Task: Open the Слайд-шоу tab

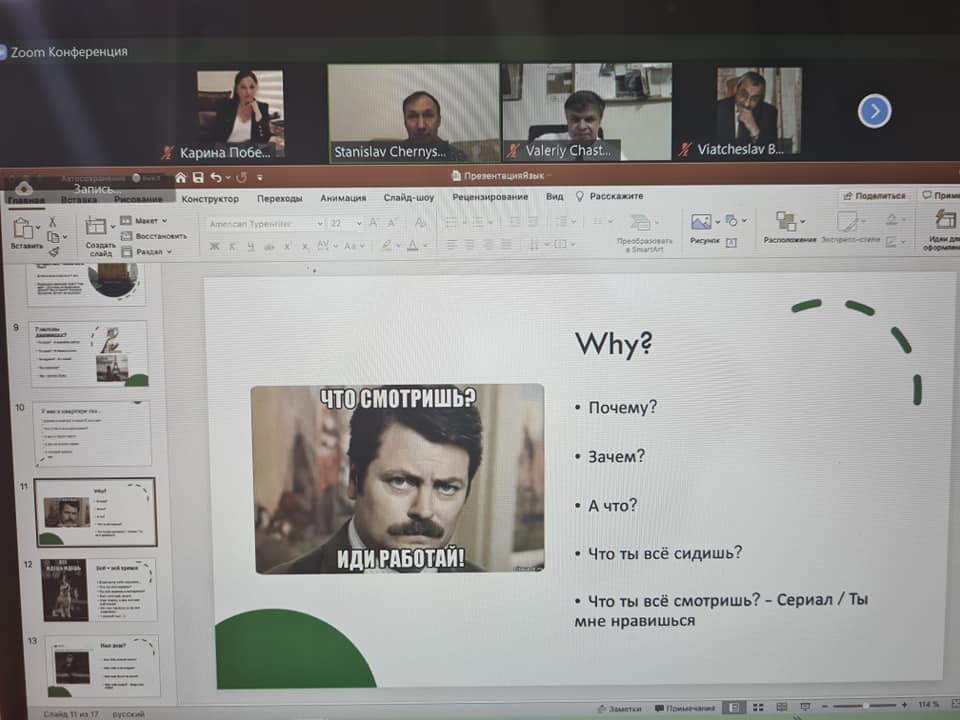Action: [408, 197]
